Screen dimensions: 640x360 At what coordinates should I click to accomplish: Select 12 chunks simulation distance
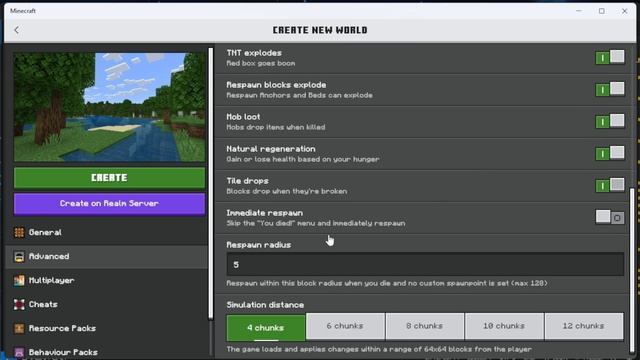coord(584,326)
